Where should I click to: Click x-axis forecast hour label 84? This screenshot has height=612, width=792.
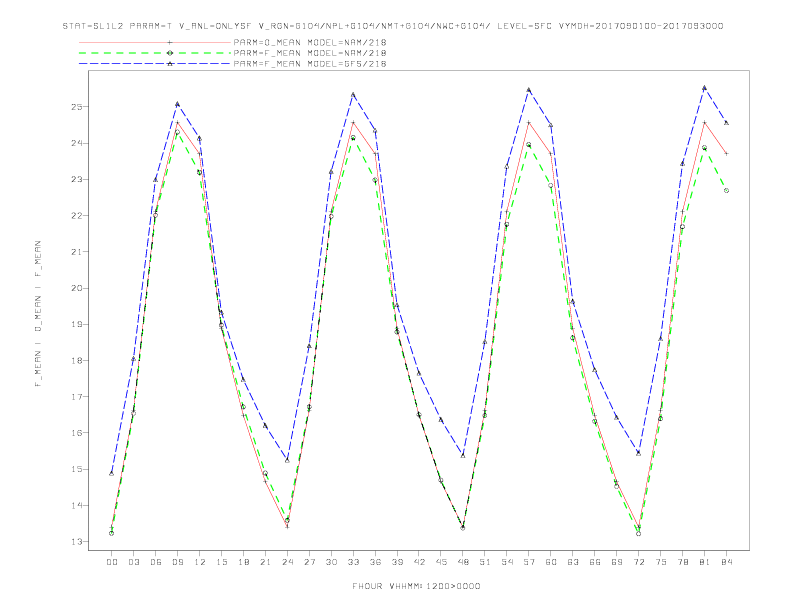[726, 562]
